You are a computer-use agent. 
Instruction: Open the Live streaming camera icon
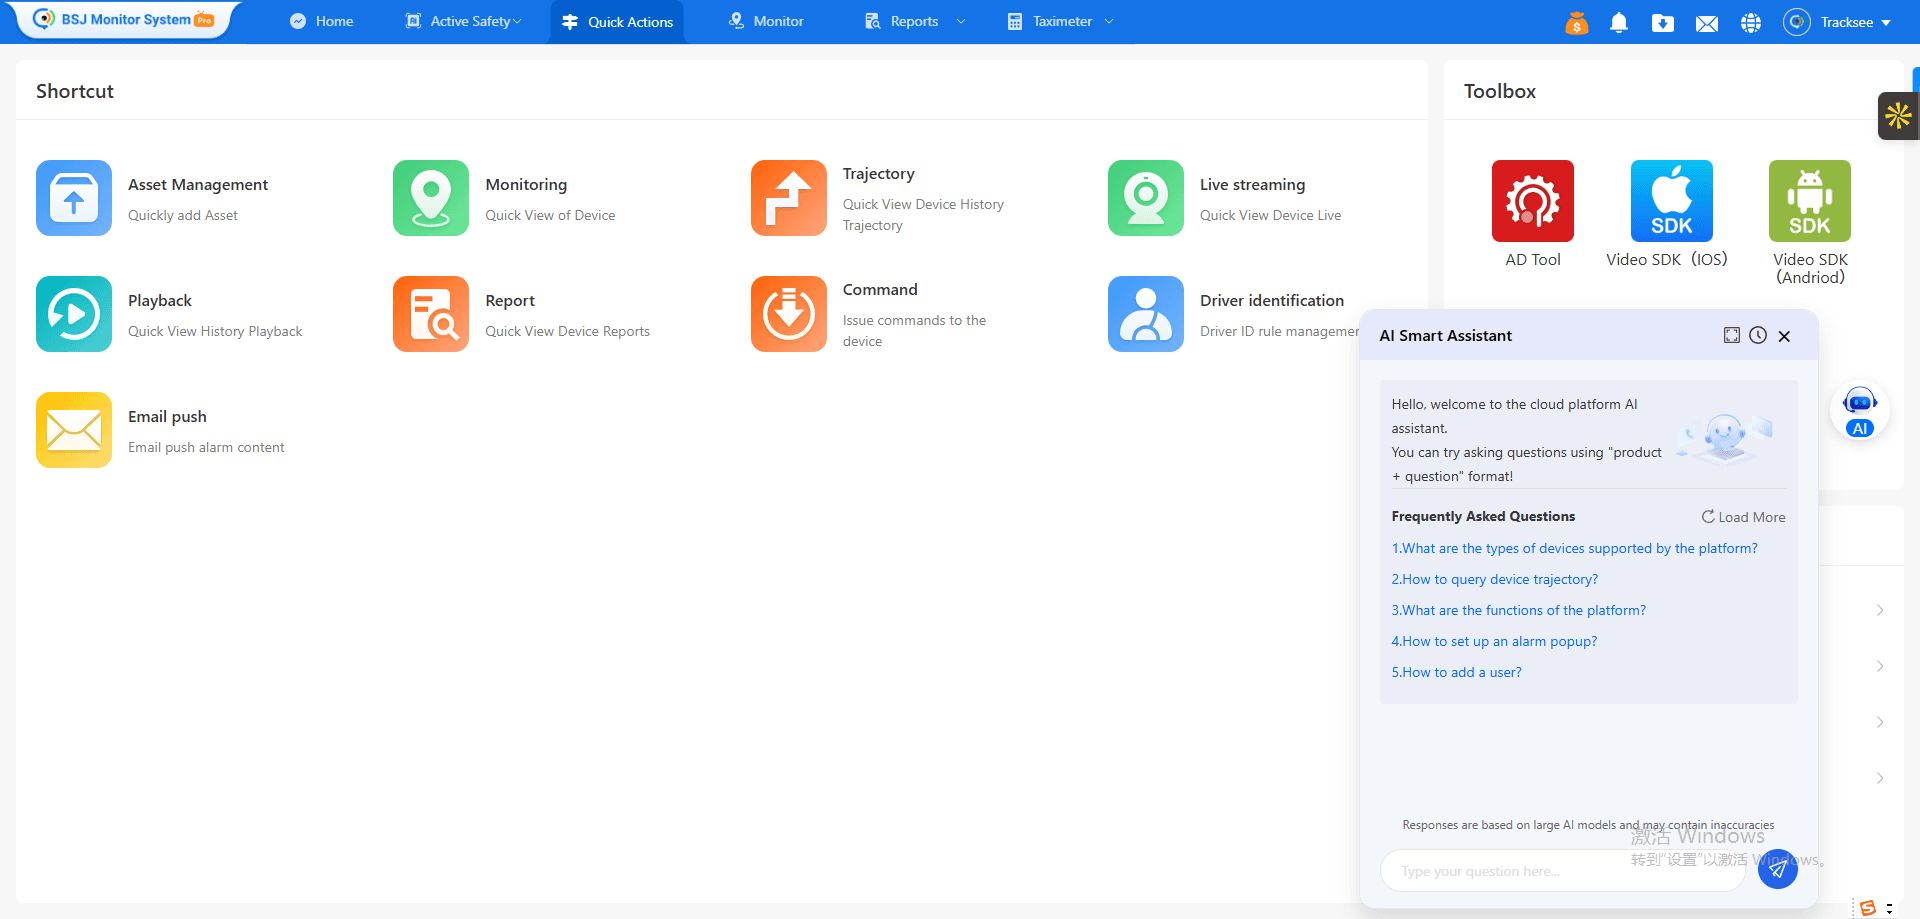click(1145, 198)
